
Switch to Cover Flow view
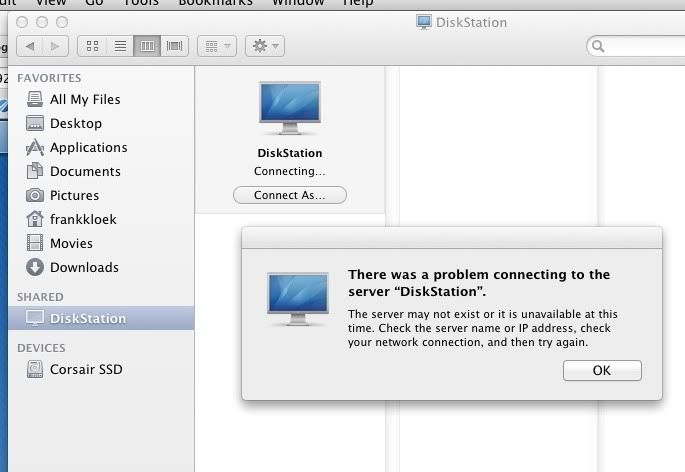tap(174, 46)
